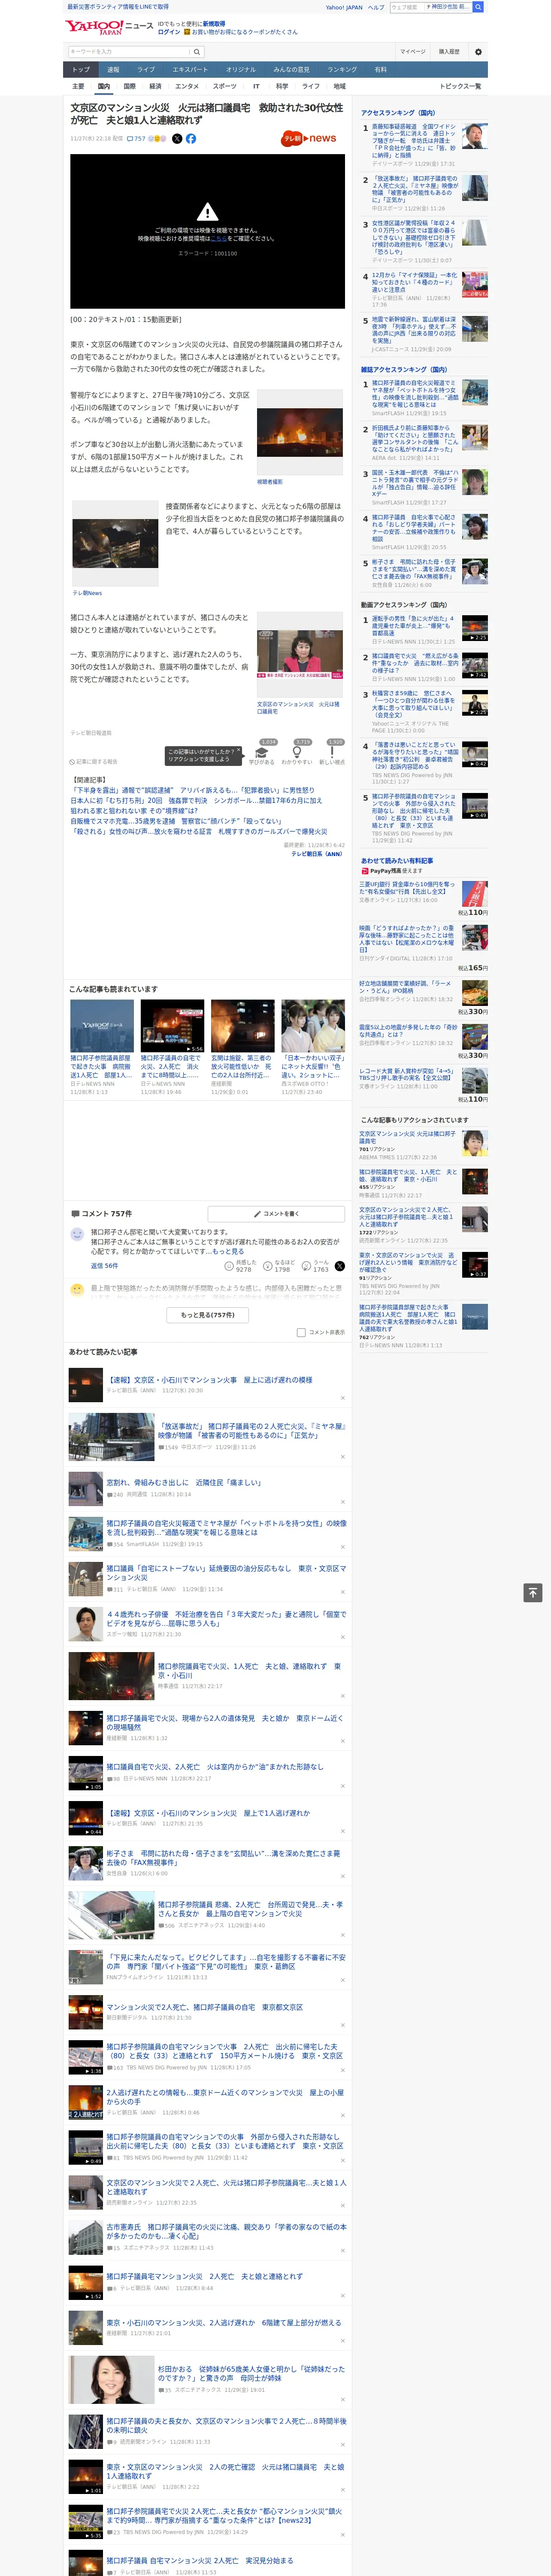Click the back-to-top arrow button
Viewport: 551px width, 2576px height.
[x=533, y=1592]
